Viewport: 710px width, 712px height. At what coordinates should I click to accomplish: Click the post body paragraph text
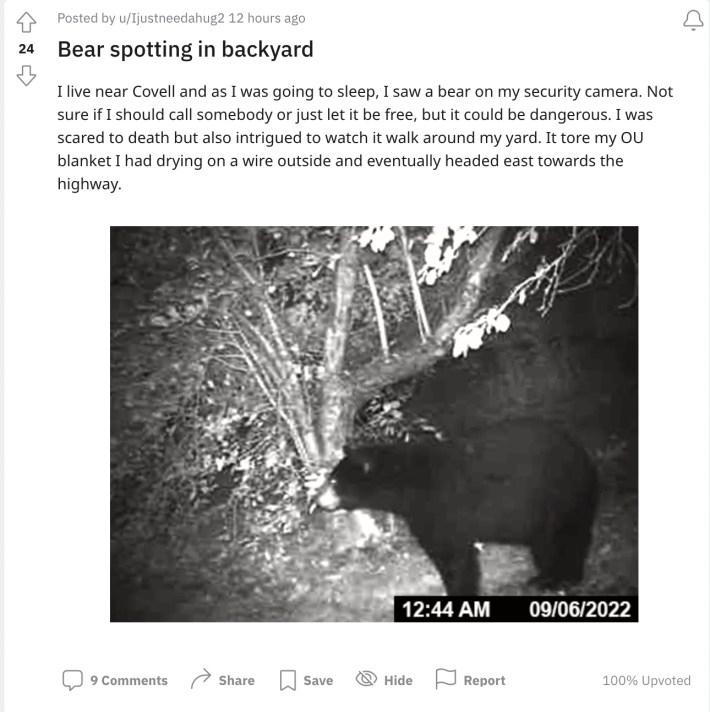coord(365,138)
